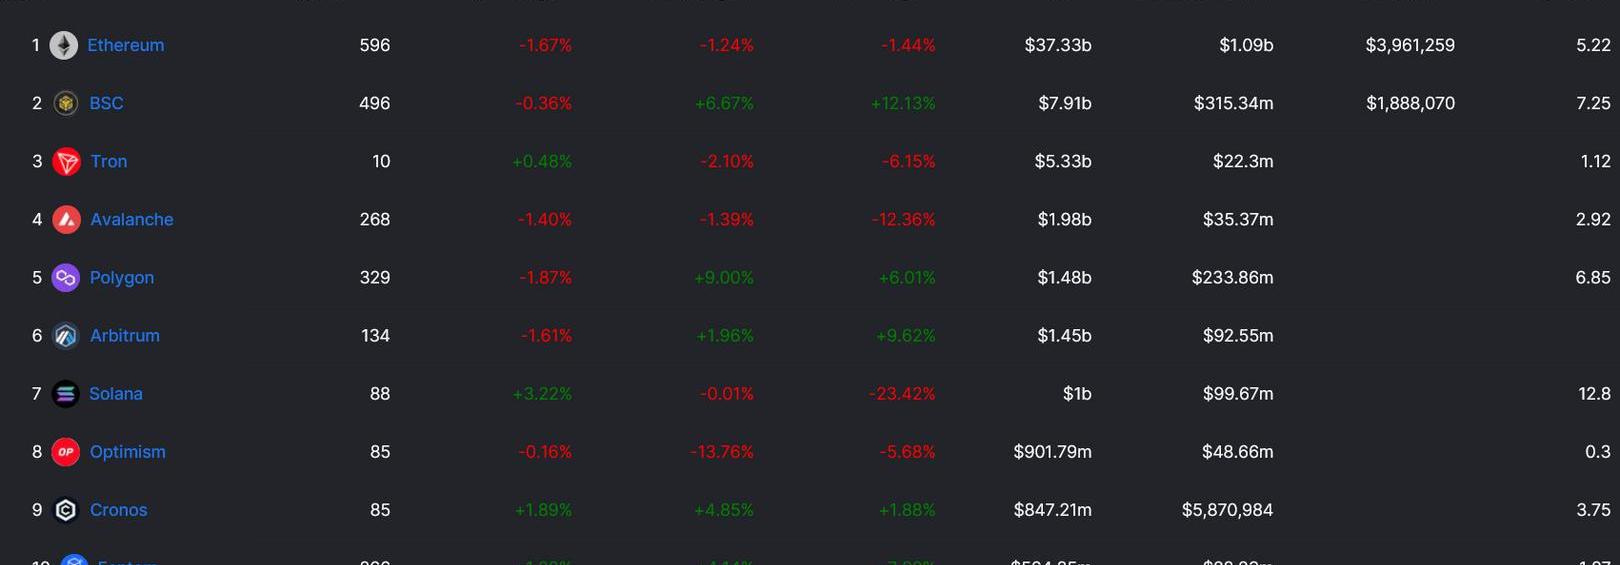
Task: Click the Solana logo icon
Action: pos(66,393)
